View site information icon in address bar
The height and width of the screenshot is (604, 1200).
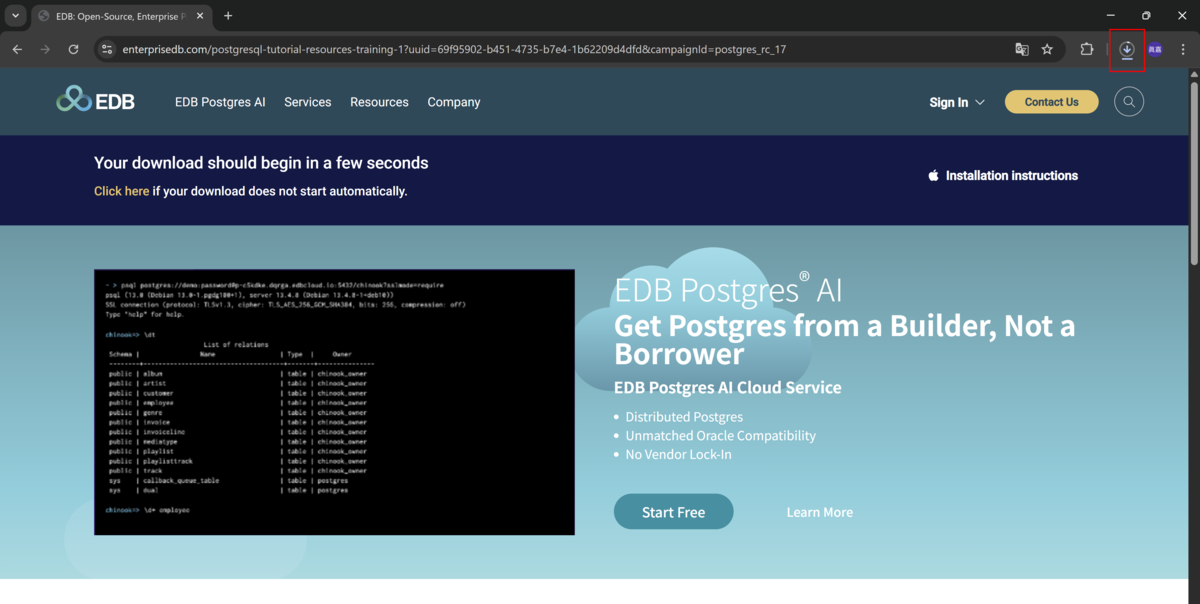(x=108, y=49)
